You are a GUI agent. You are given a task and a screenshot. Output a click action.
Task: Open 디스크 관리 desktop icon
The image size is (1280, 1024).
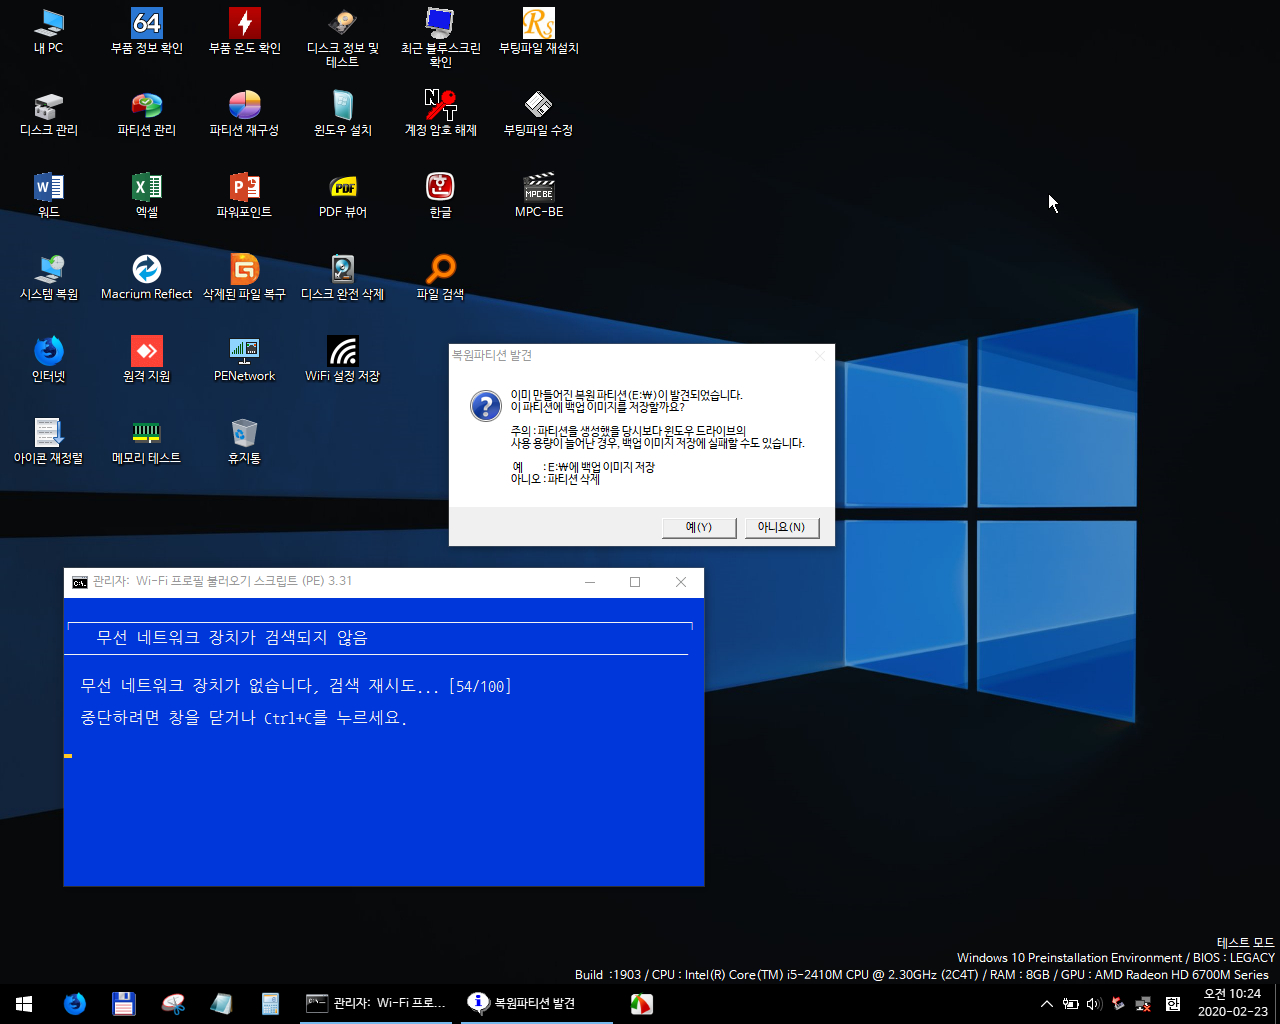coord(48,113)
